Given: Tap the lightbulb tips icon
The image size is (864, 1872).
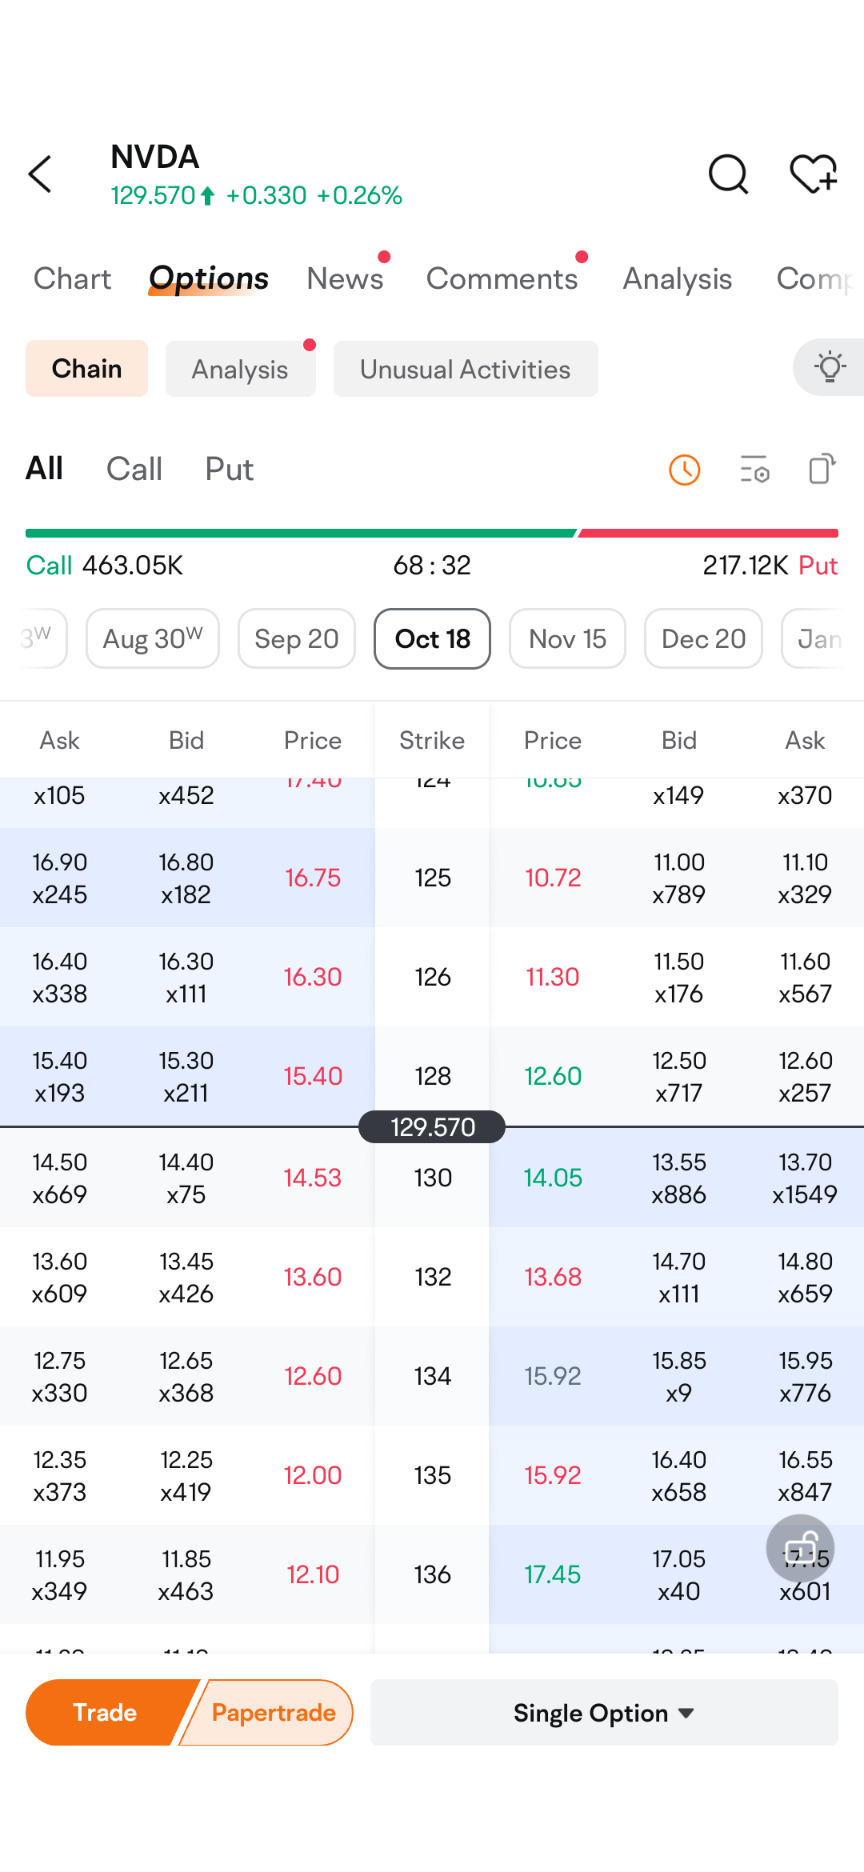Looking at the screenshot, I should 830,367.
